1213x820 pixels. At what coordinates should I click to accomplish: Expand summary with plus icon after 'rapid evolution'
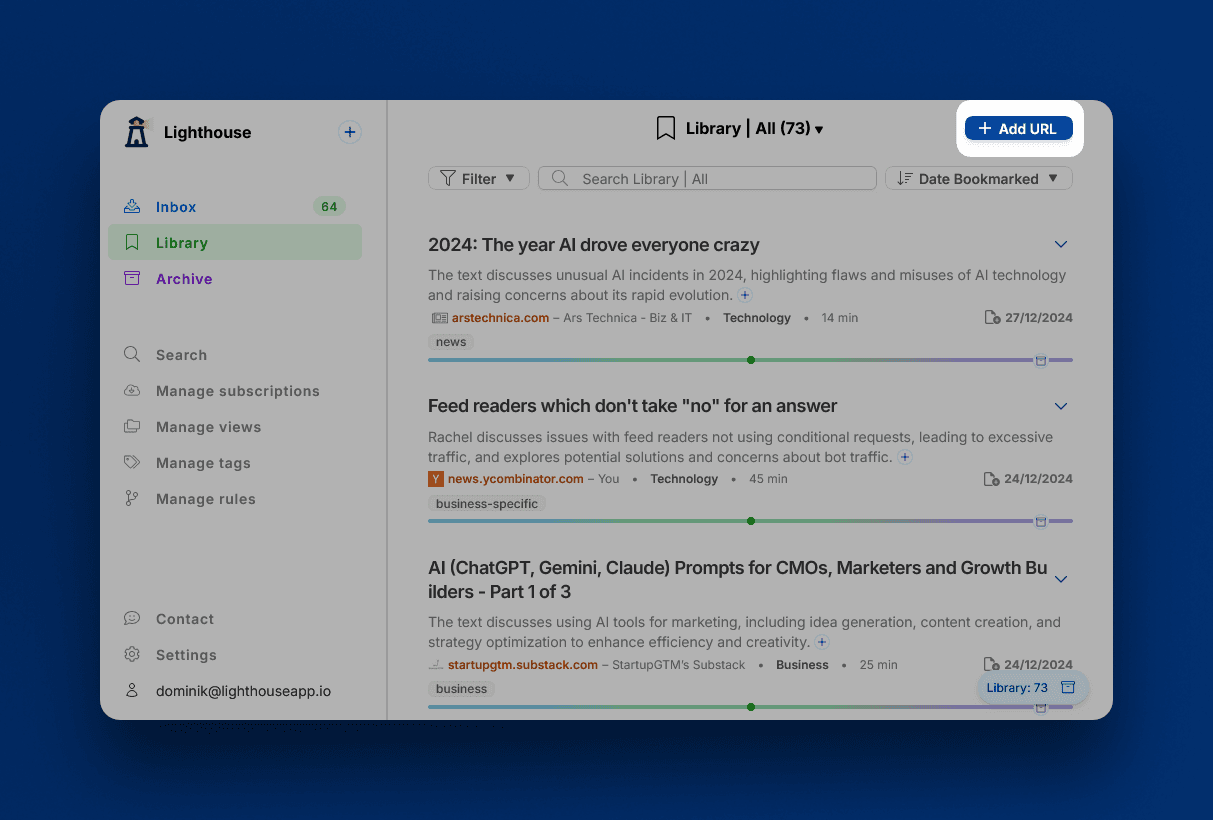[x=745, y=295]
